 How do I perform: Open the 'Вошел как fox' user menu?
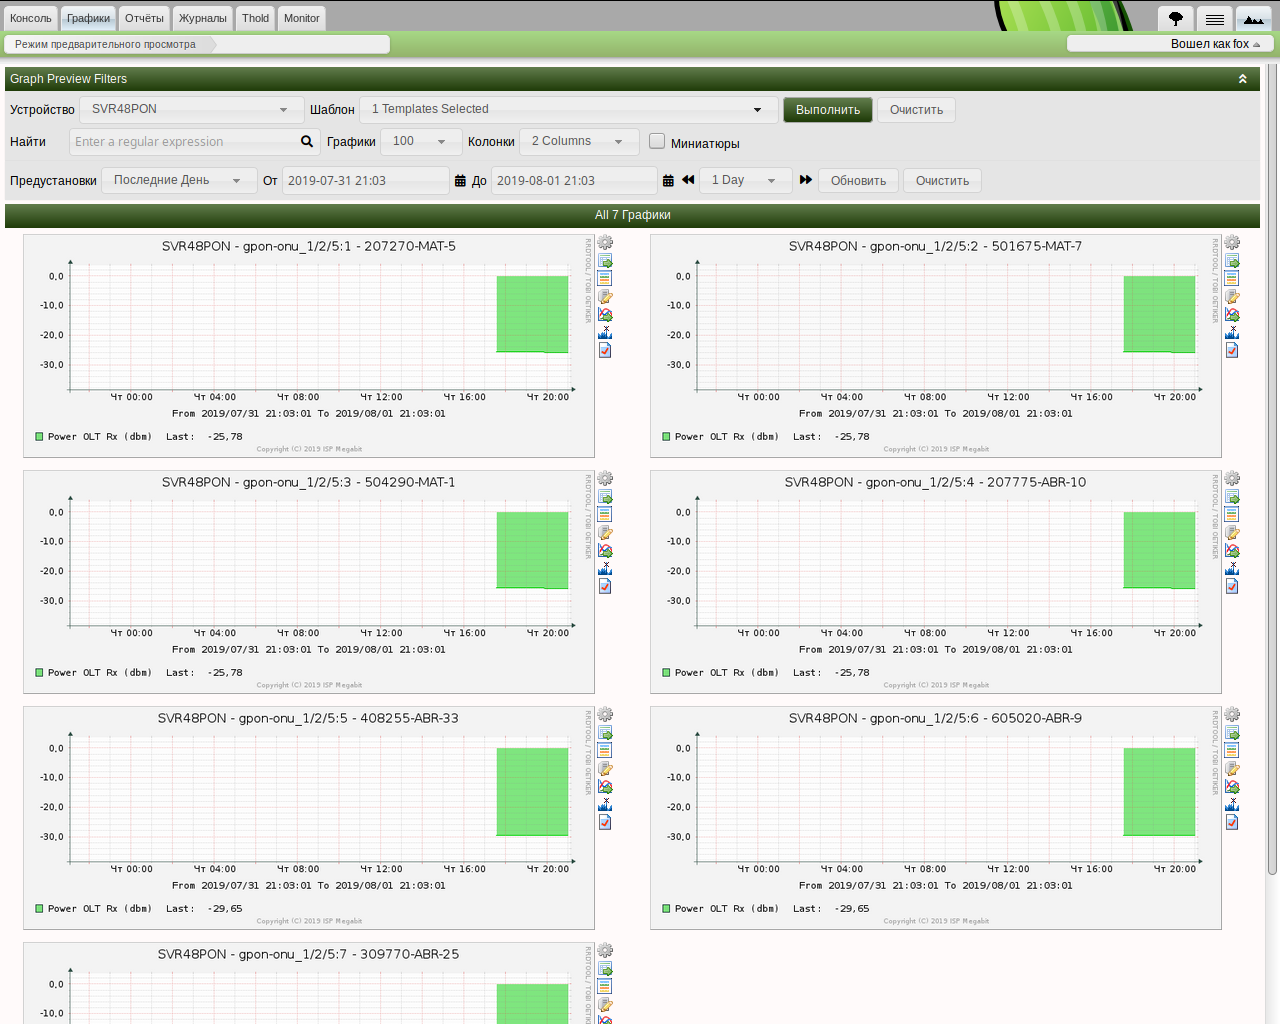pyautogui.click(x=1170, y=44)
